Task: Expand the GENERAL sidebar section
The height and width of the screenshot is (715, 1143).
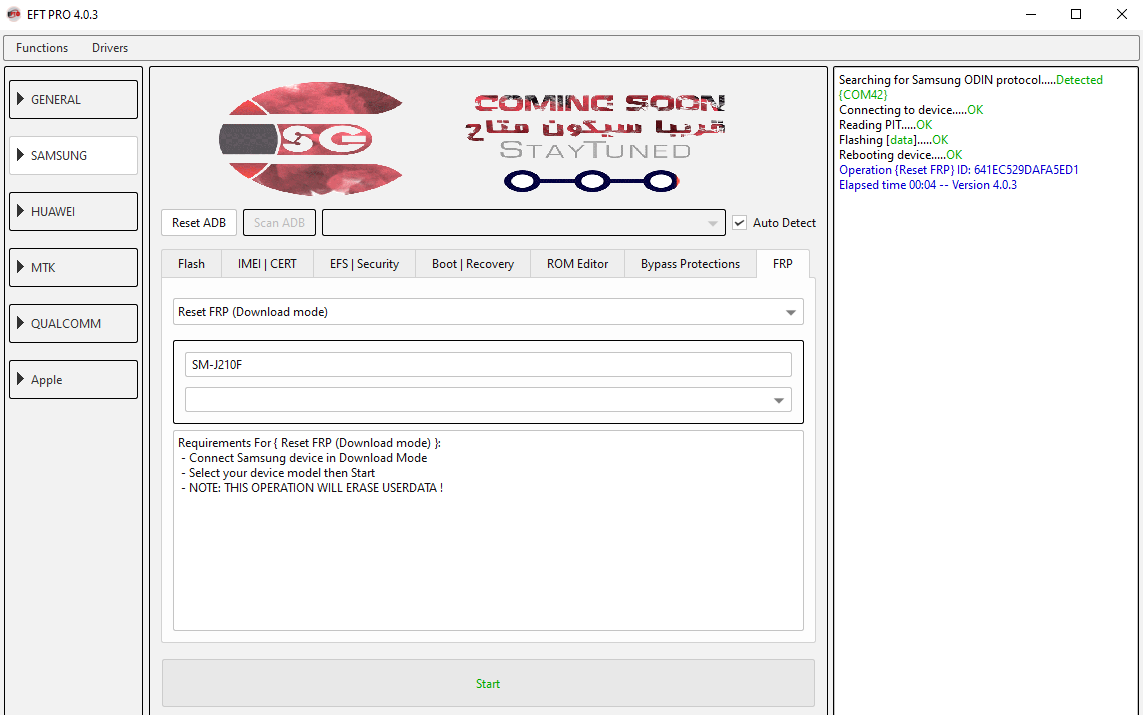Action: point(73,99)
